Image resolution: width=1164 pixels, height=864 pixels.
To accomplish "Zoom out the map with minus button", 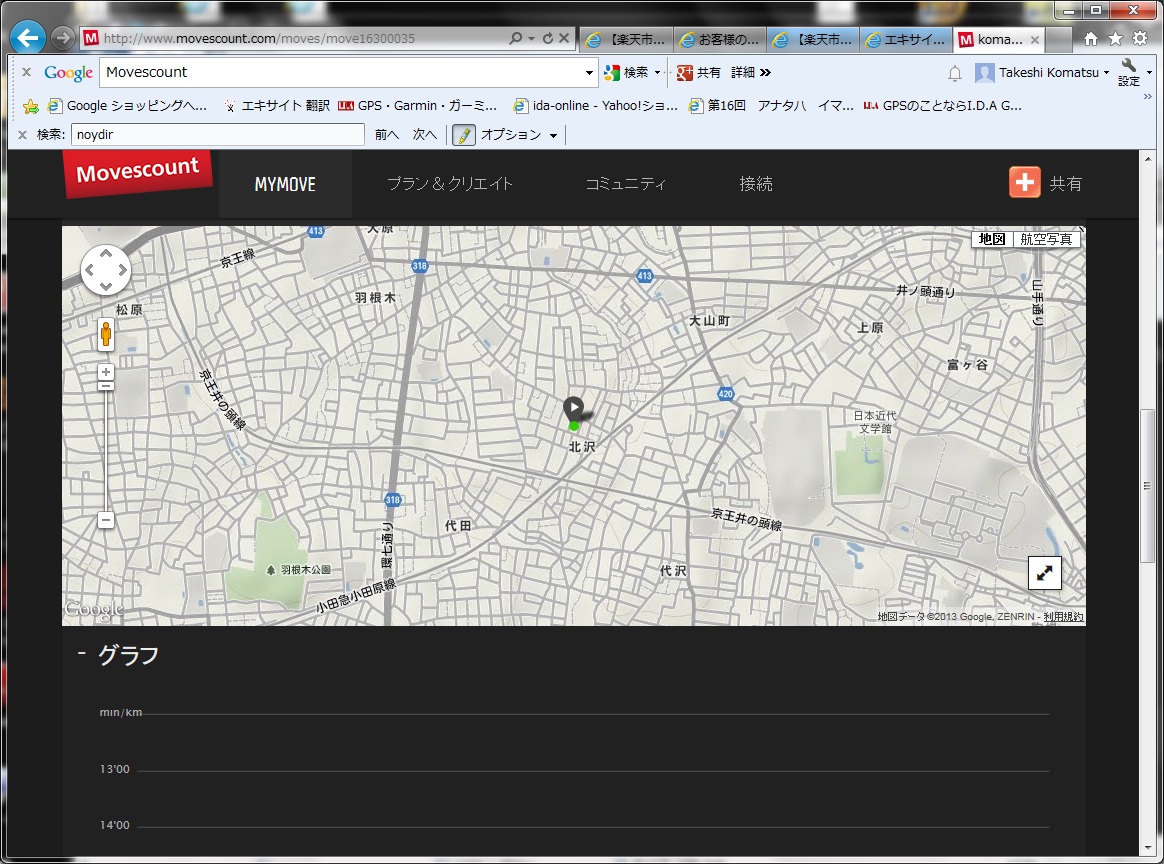I will click(106, 520).
